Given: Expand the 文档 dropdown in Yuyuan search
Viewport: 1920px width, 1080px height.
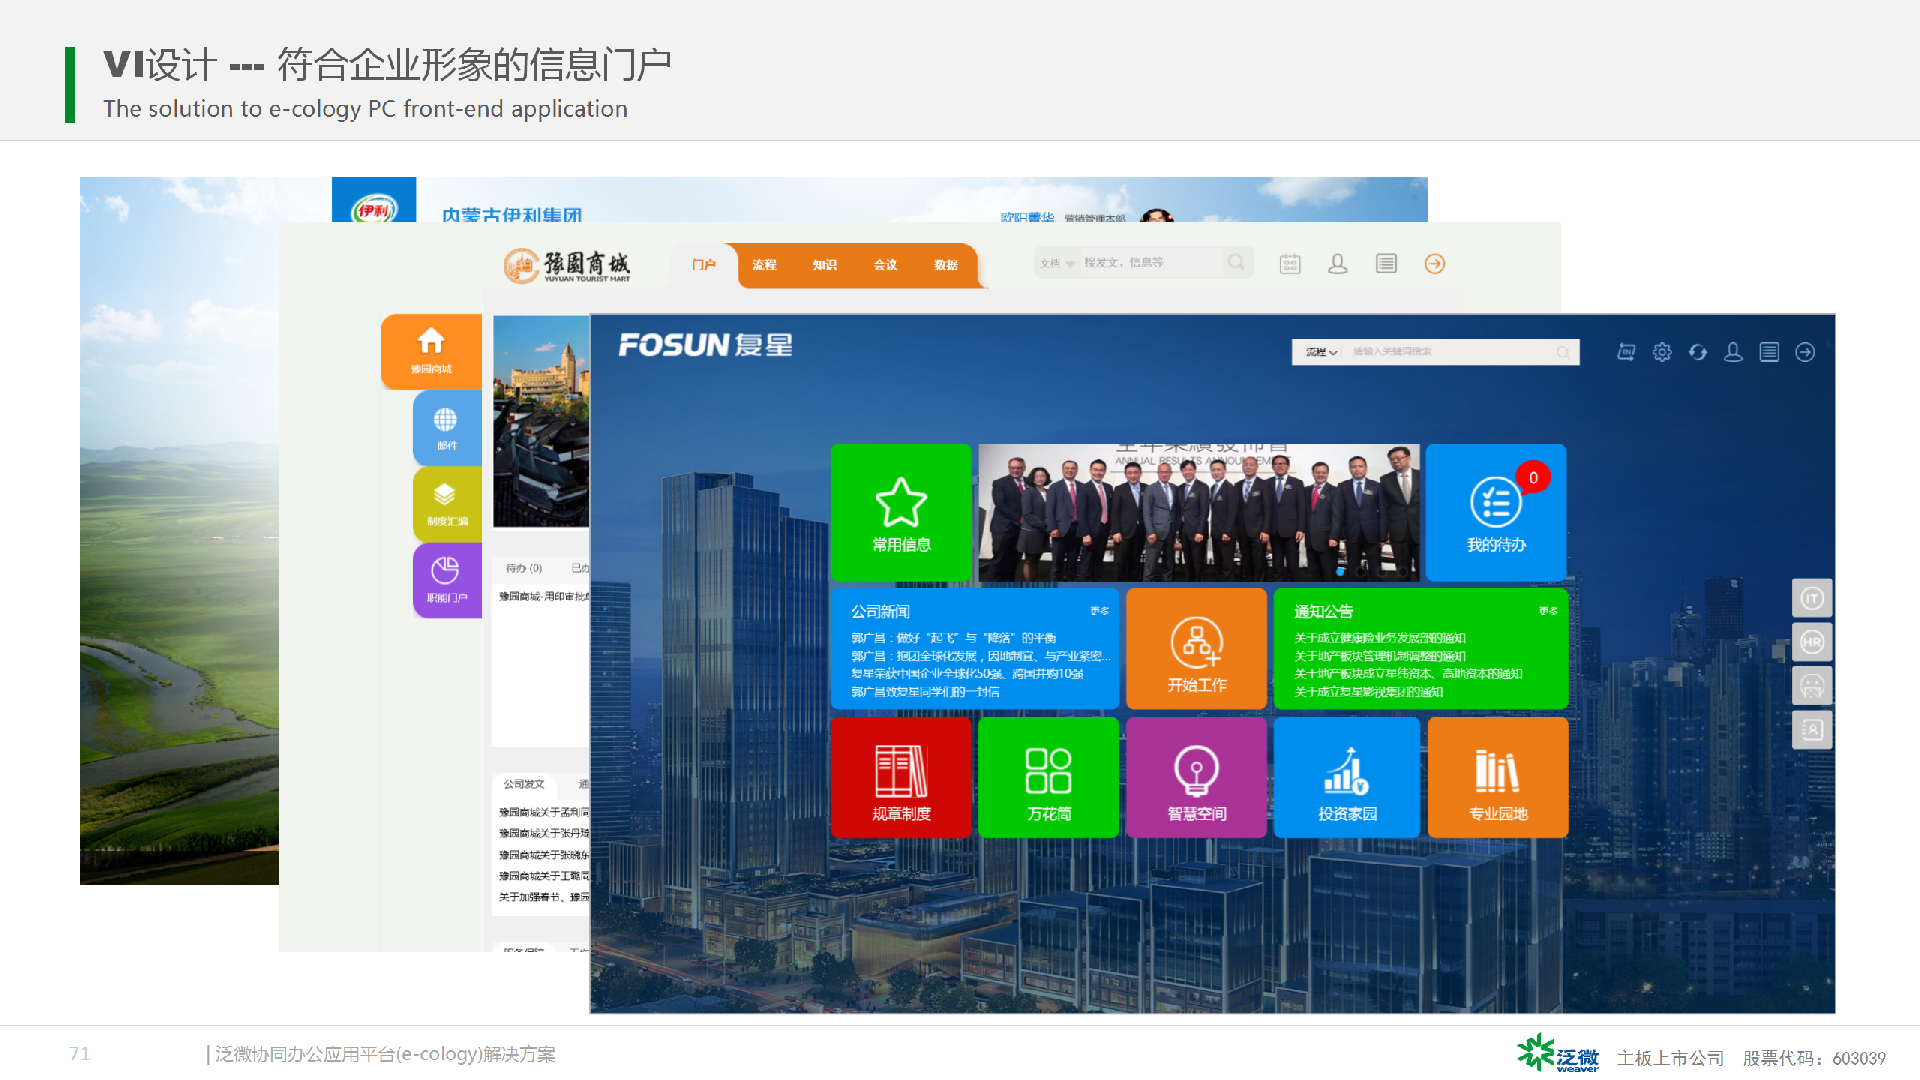Looking at the screenshot, I should 1057,263.
